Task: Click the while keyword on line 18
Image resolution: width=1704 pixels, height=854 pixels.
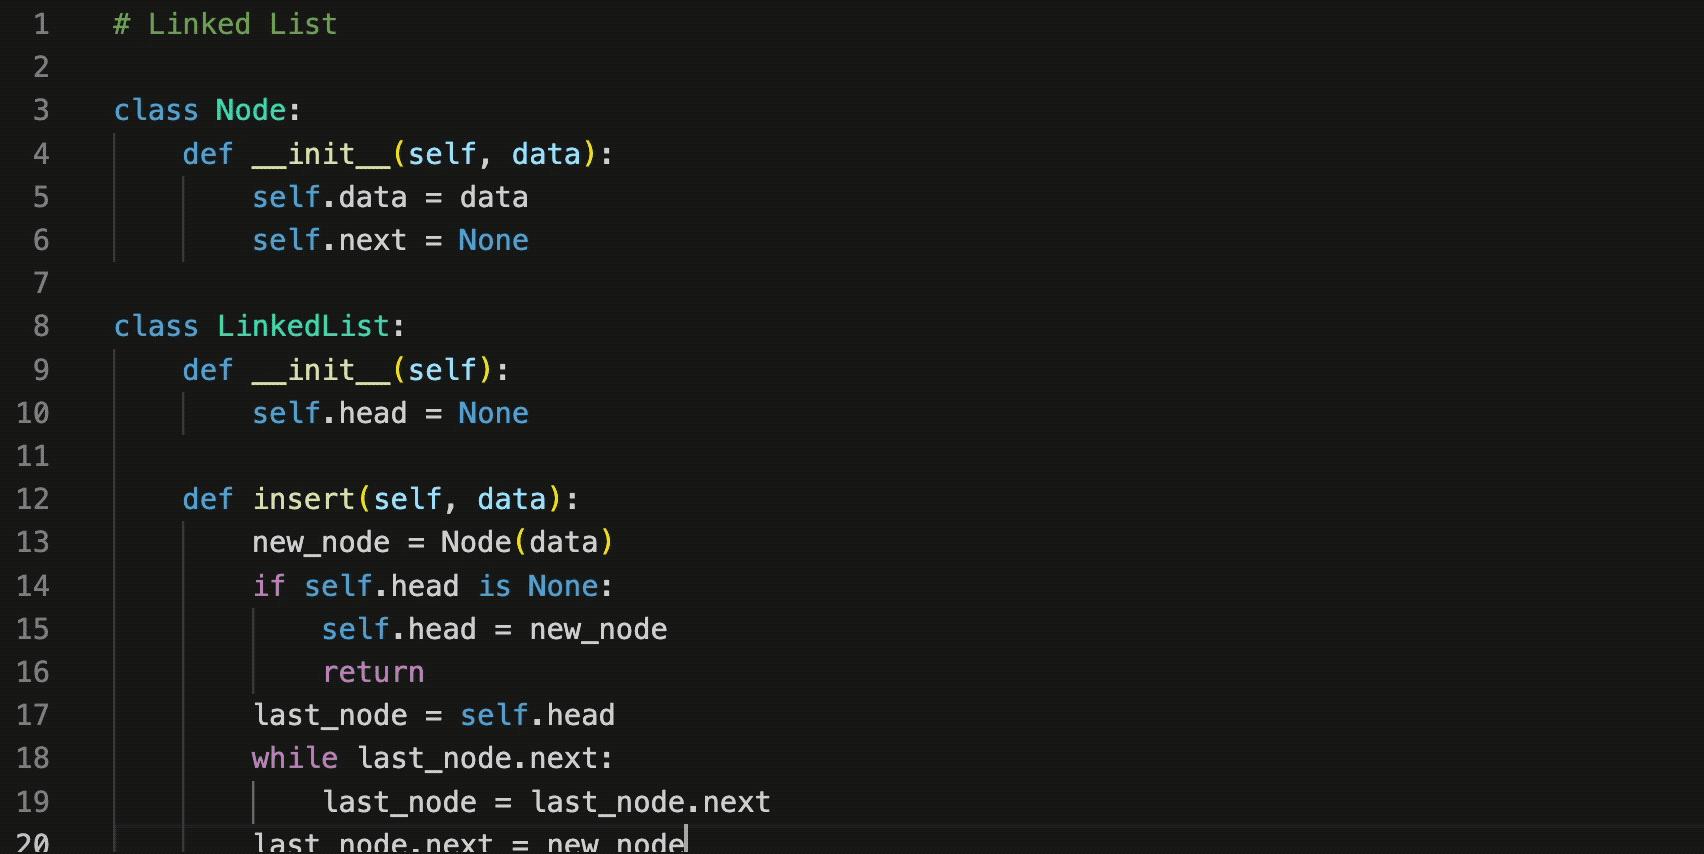Action: point(294,758)
